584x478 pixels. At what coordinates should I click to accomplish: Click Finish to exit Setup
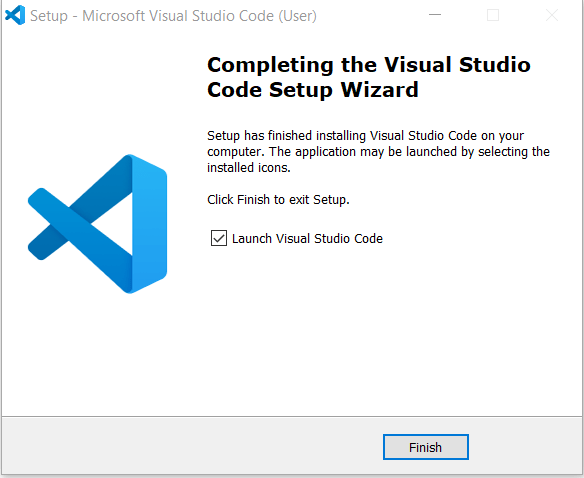[426, 447]
